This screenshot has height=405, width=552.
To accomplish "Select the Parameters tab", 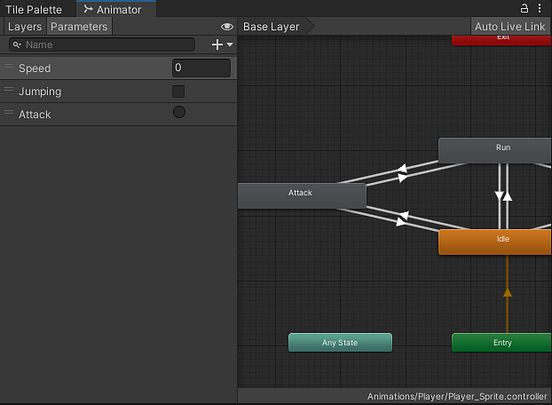I will coord(79,26).
